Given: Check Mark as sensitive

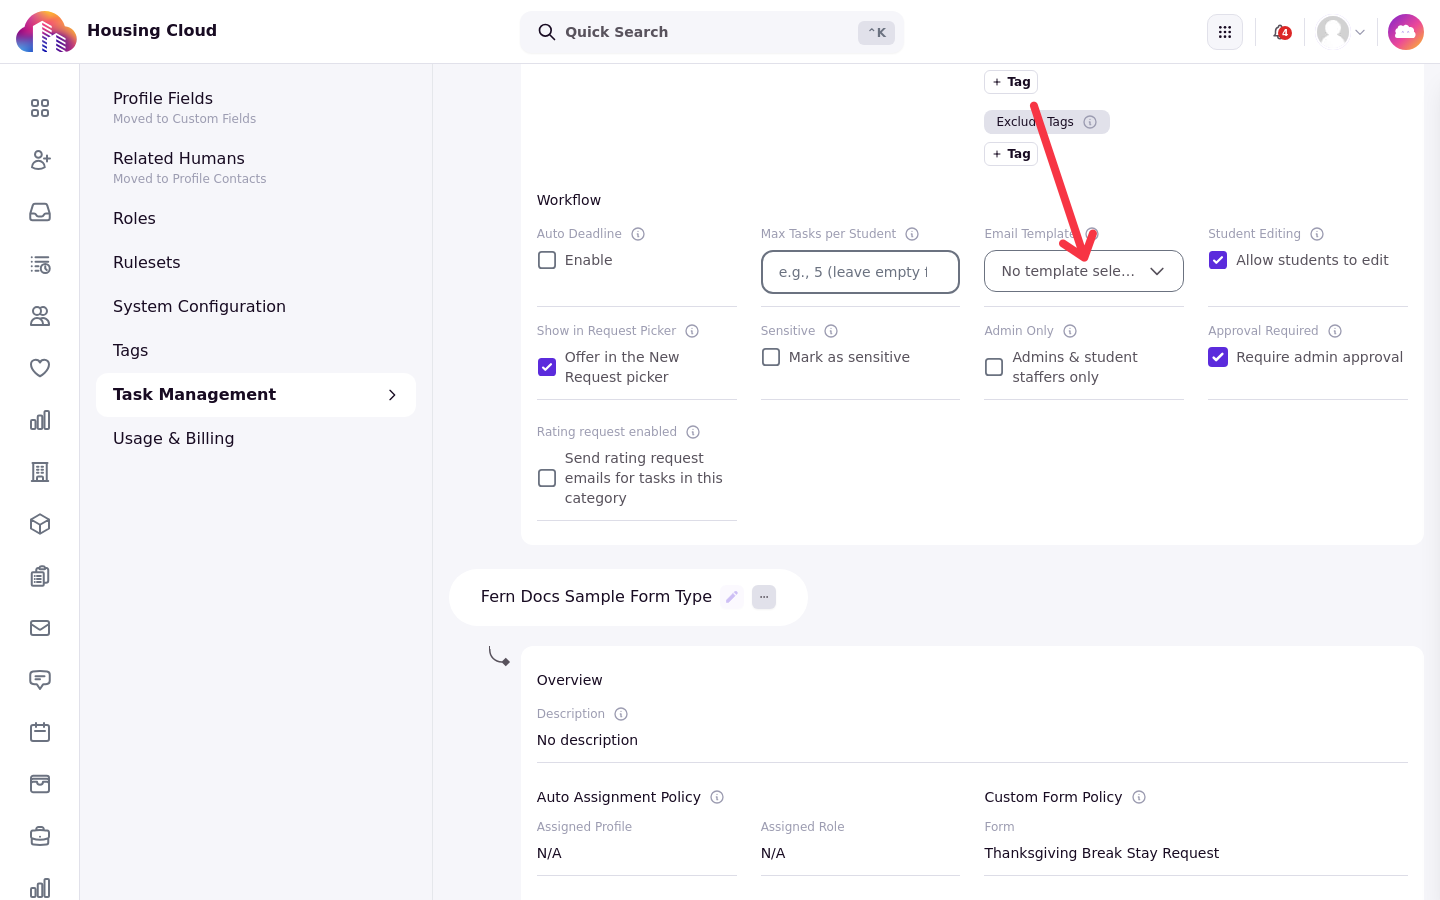Looking at the screenshot, I should click(771, 357).
